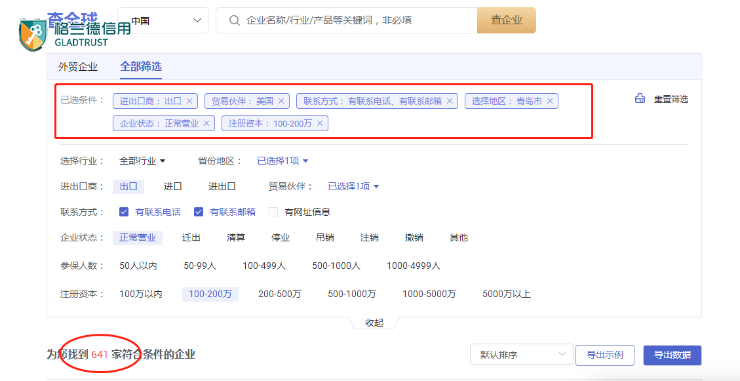Select 100-200万 registered capital option
This screenshot has height=381, width=740.
pos(210,294)
